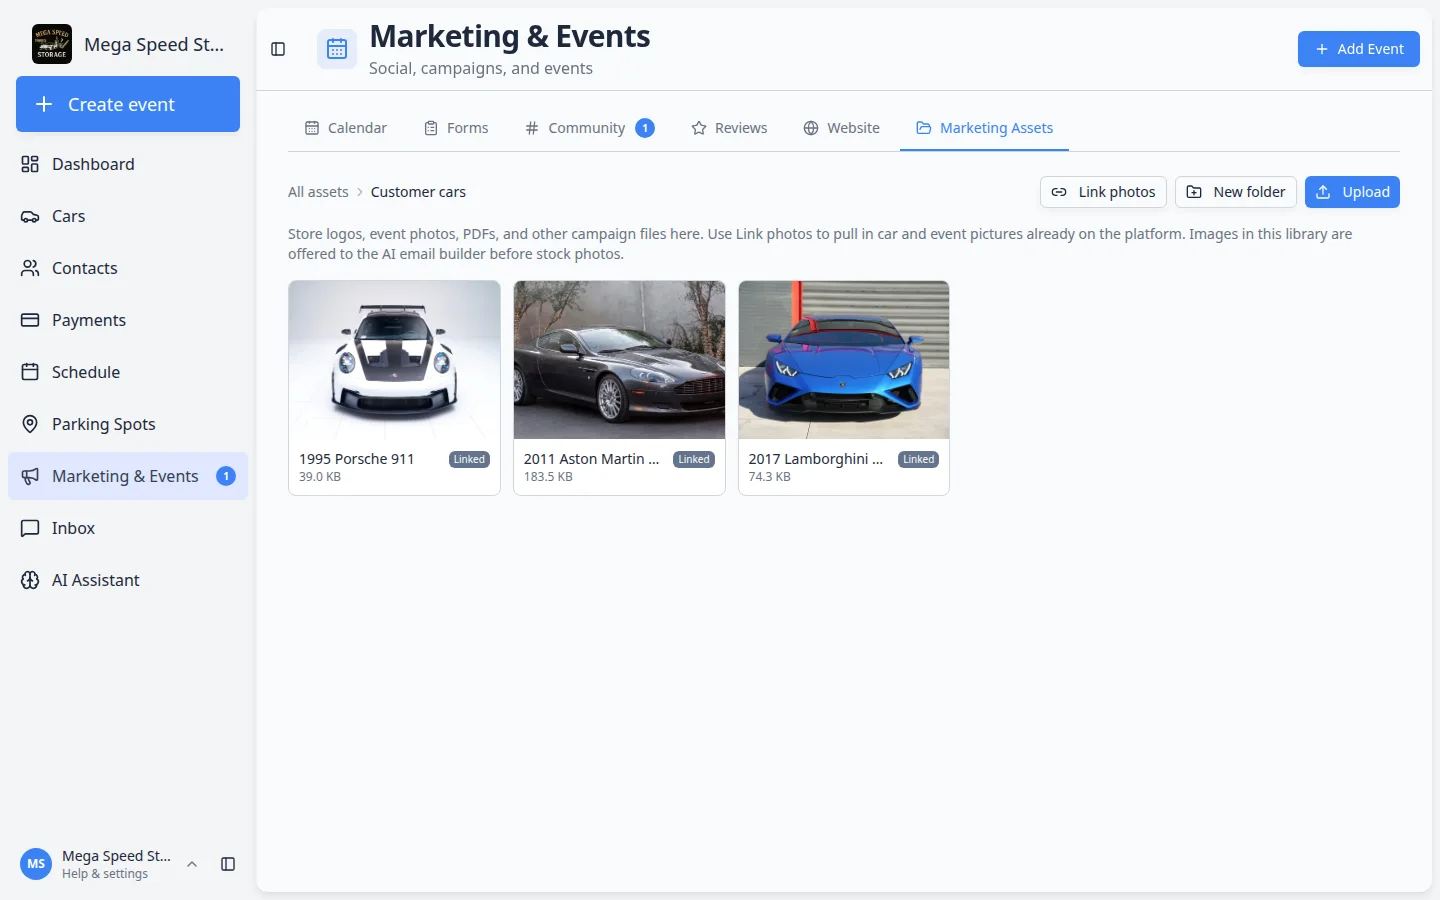Screen dimensions: 1440x900
Task: Open the Cars sidebar icon
Action: (x=30, y=216)
